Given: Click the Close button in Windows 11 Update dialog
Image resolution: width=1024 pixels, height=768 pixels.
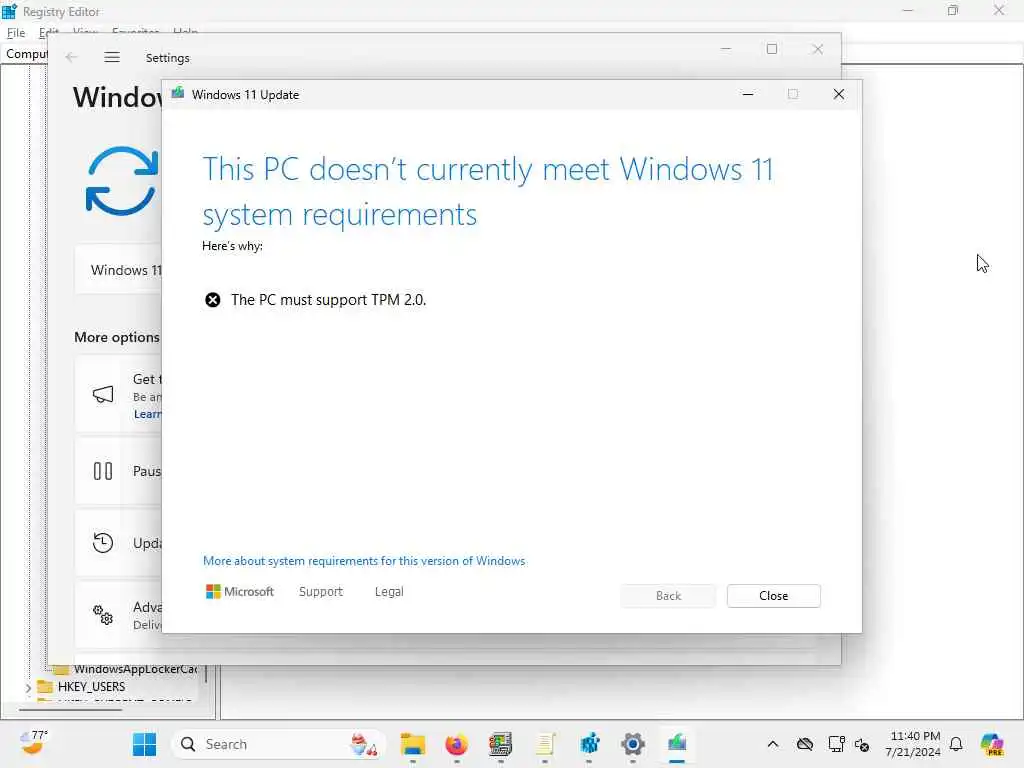Looking at the screenshot, I should pyautogui.click(x=773, y=596).
